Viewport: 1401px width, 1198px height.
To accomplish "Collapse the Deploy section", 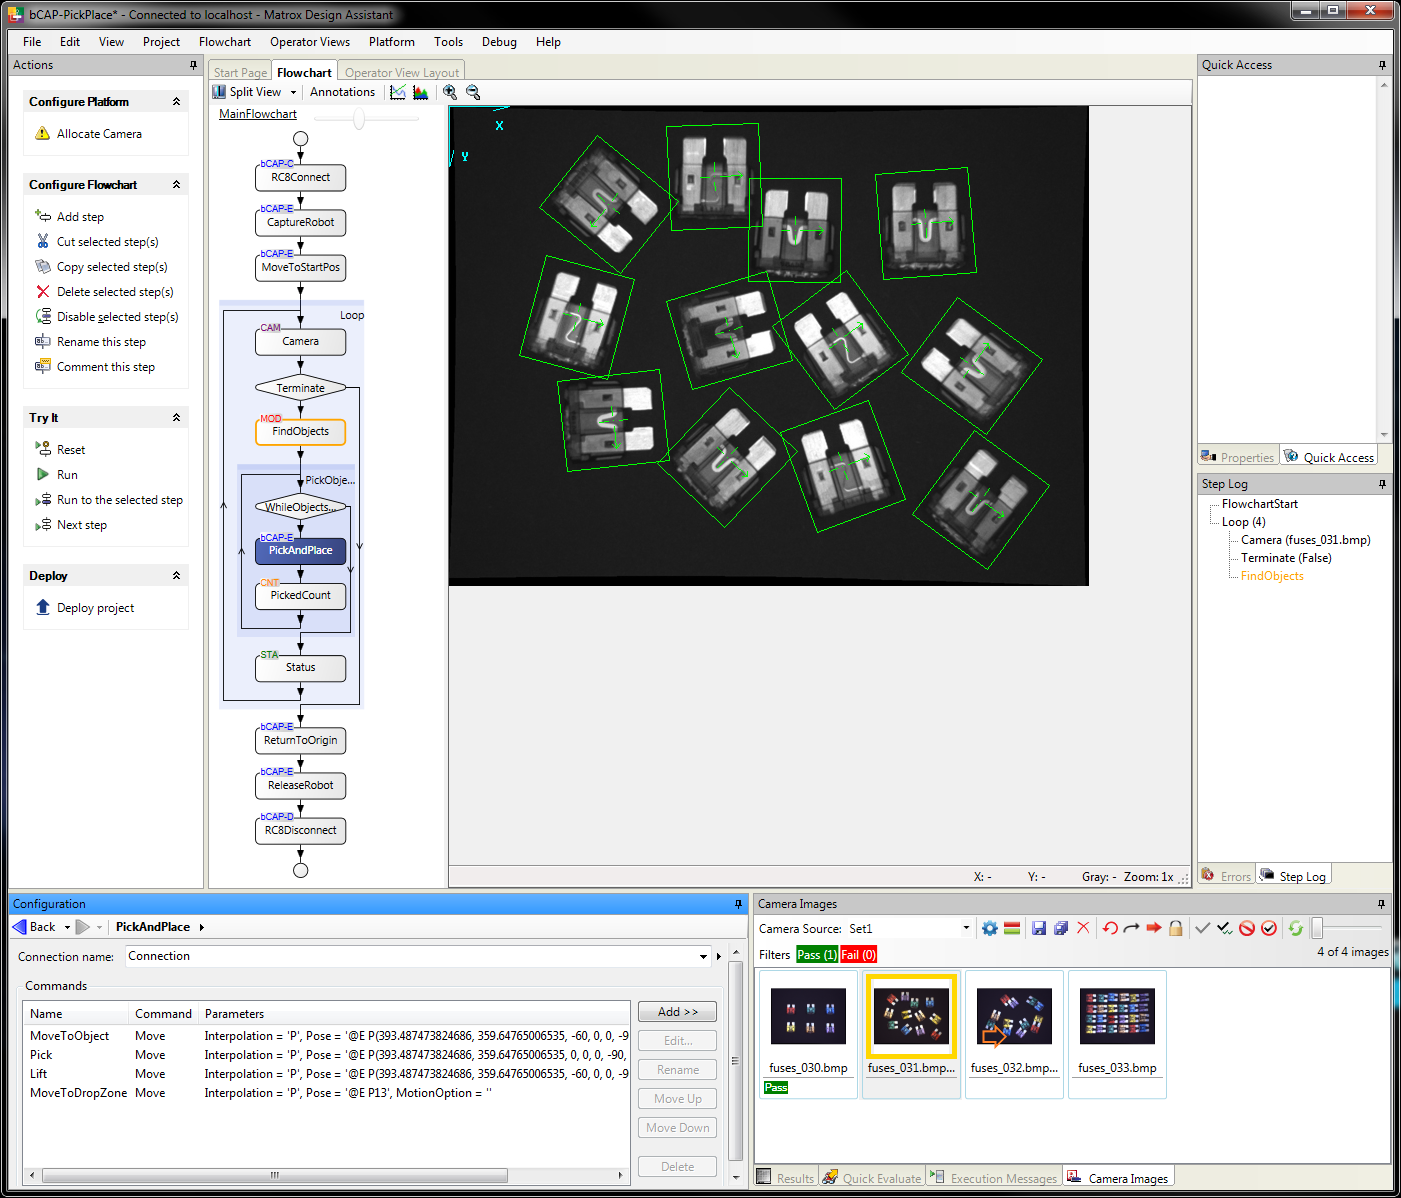I will (x=176, y=576).
